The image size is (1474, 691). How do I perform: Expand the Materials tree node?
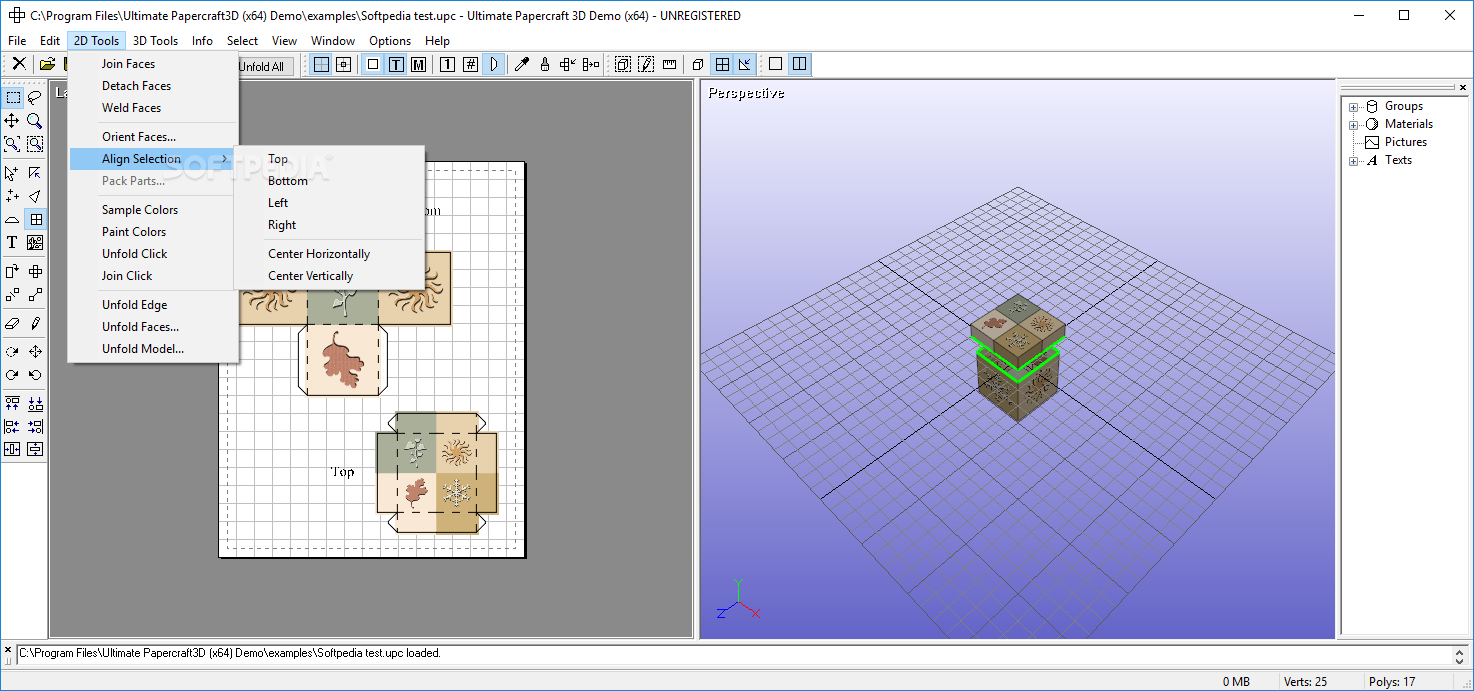(1354, 125)
